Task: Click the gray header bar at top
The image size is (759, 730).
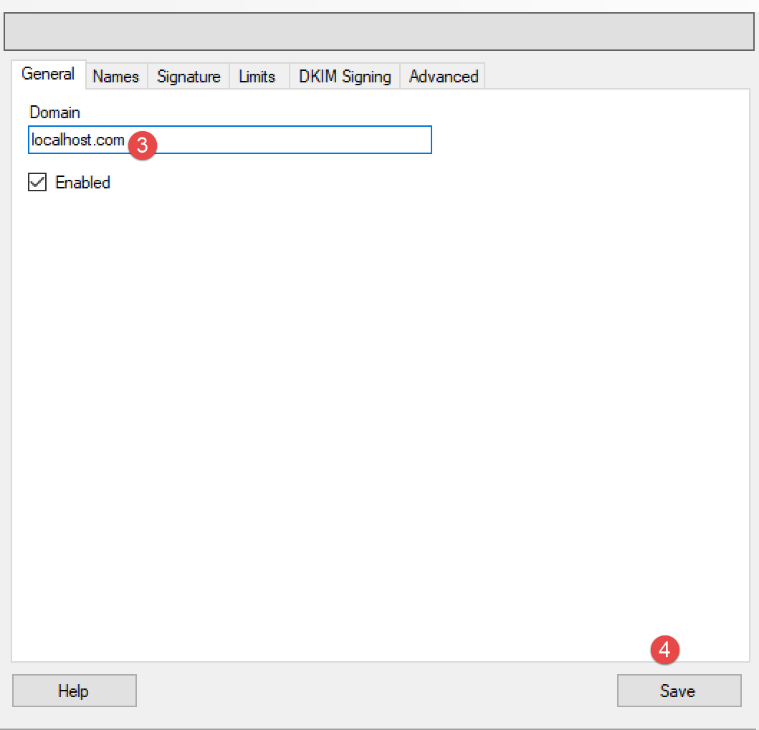Action: tap(379, 31)
